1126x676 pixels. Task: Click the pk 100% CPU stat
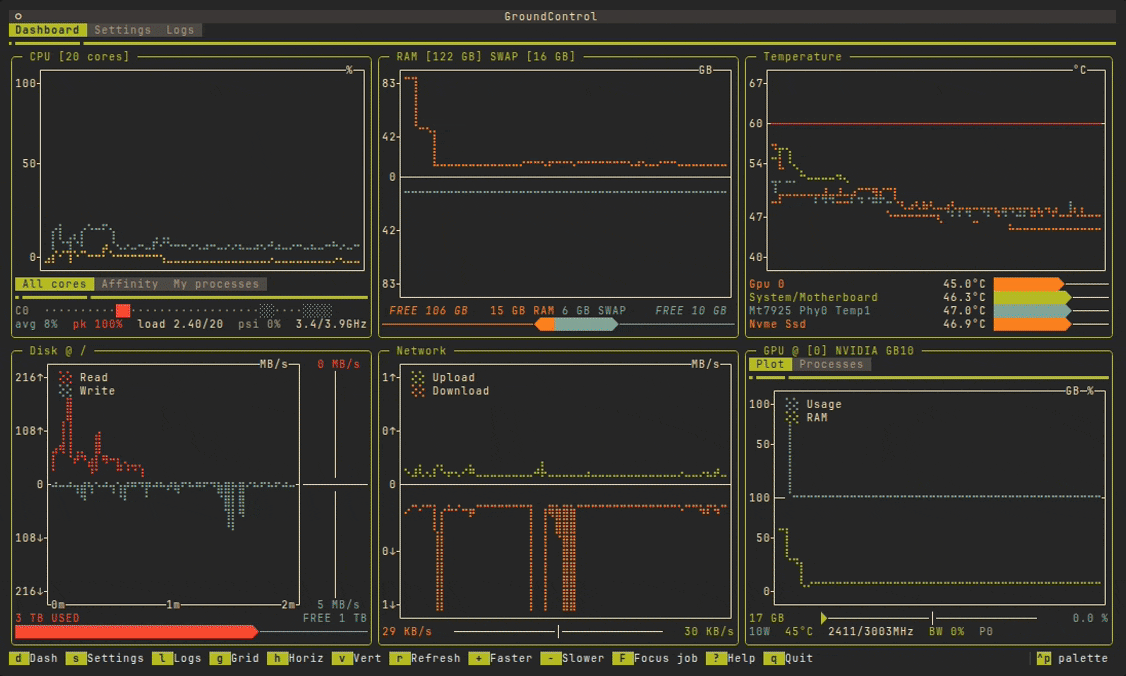click(x=98, y=324)
